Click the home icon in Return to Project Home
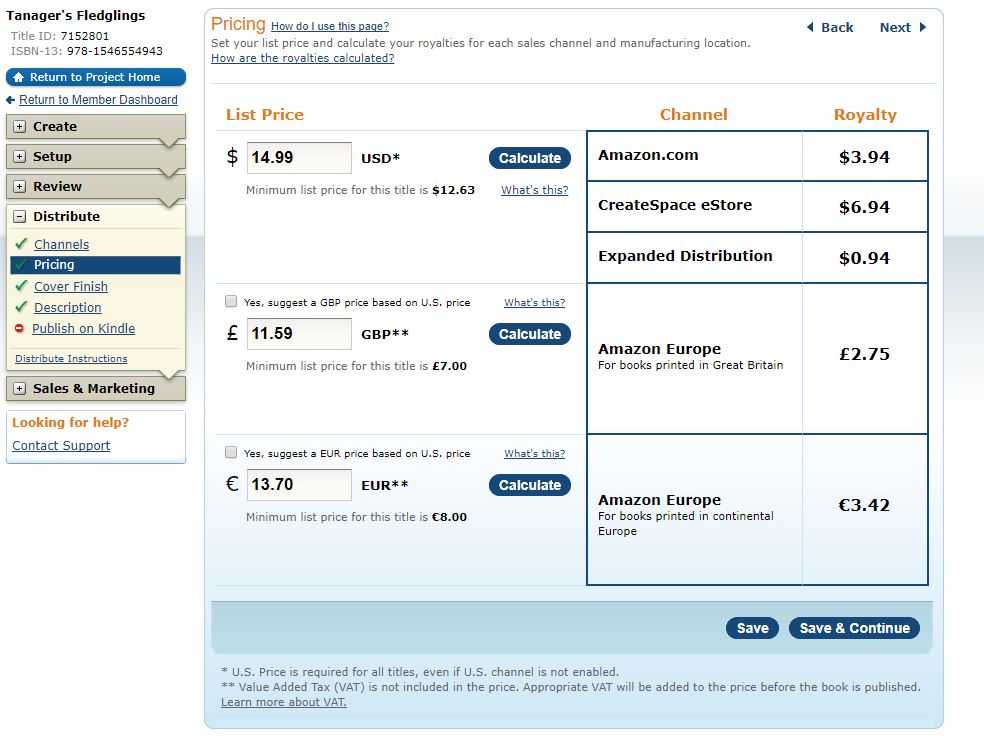 point(18,77)
